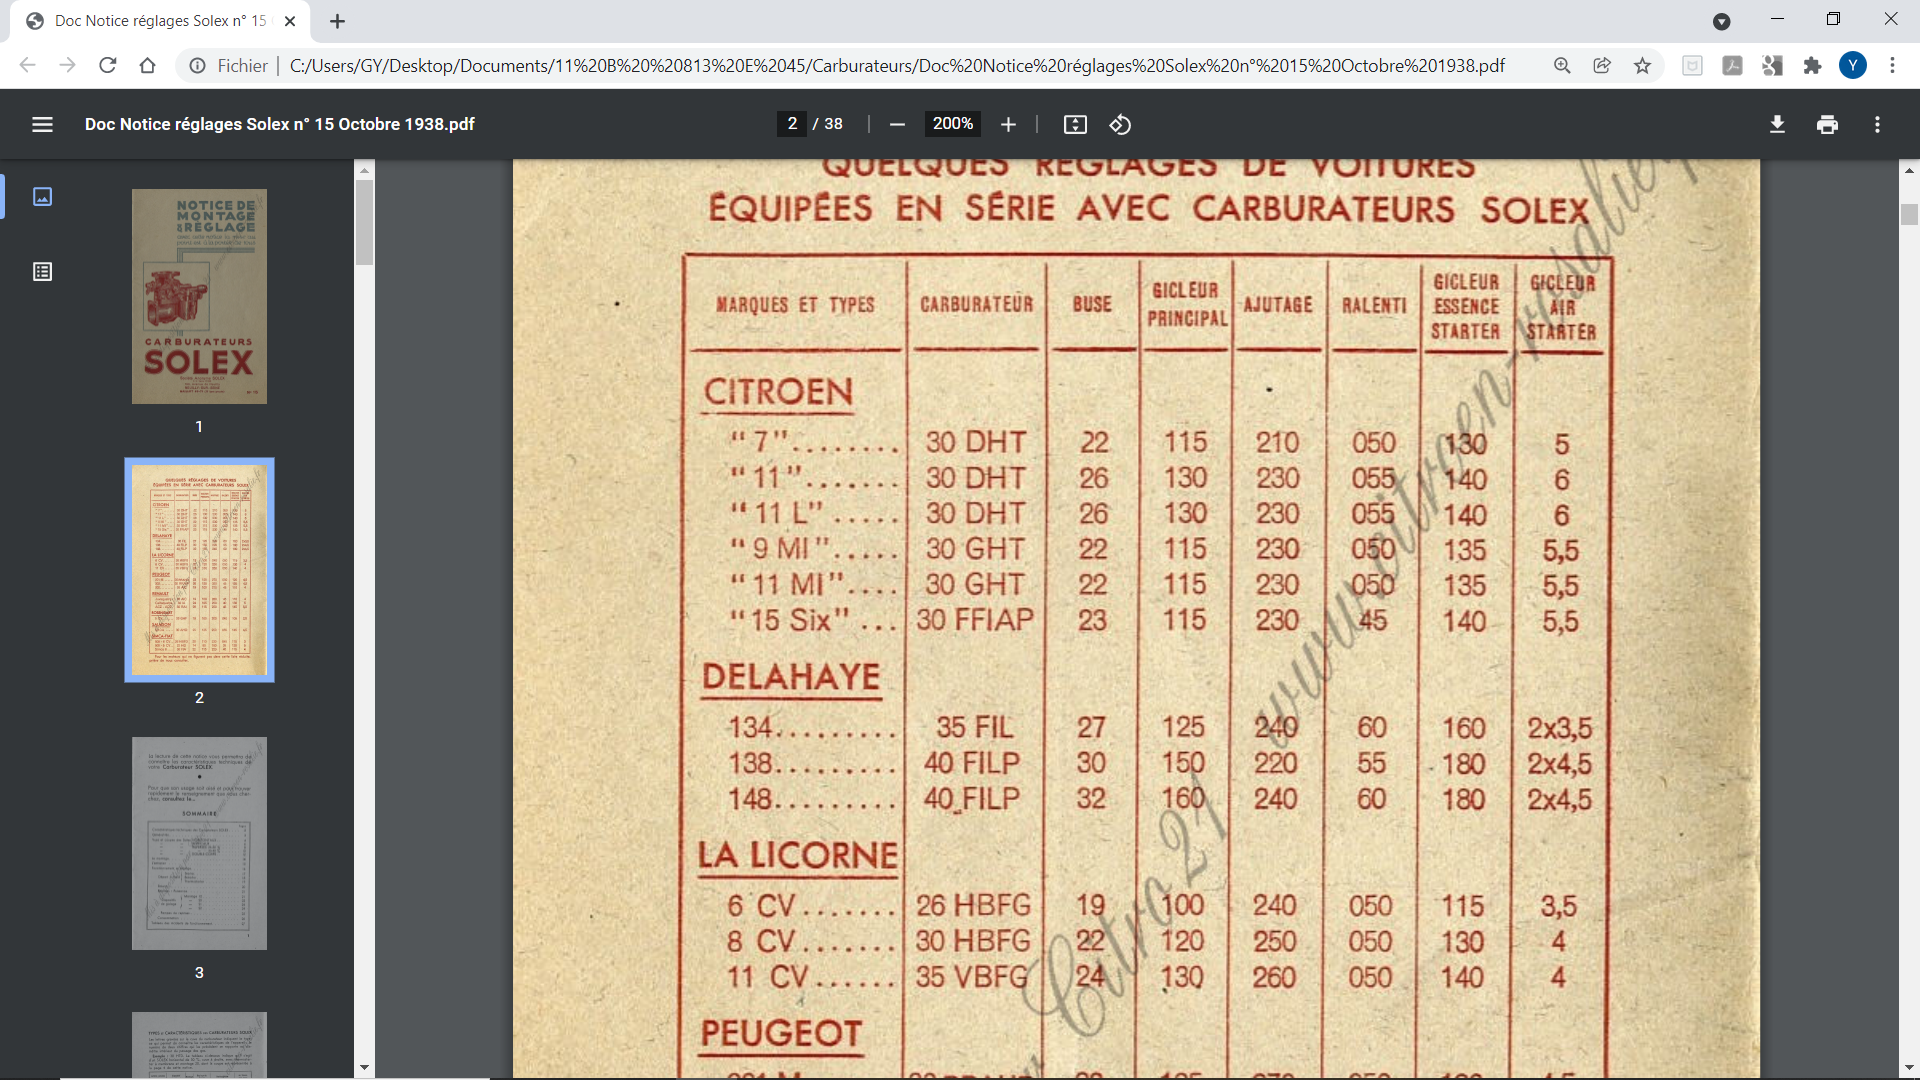The width and height of the screenshot is (1920, 1080).
Task: Click the first grey extension icon
Action: (x=1692, y=65)
